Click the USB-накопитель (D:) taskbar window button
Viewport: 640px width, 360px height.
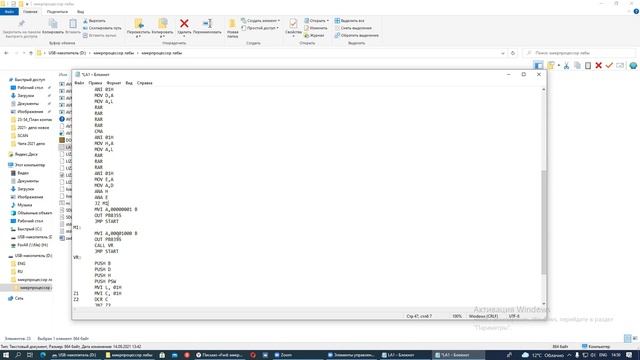point(75,355)
